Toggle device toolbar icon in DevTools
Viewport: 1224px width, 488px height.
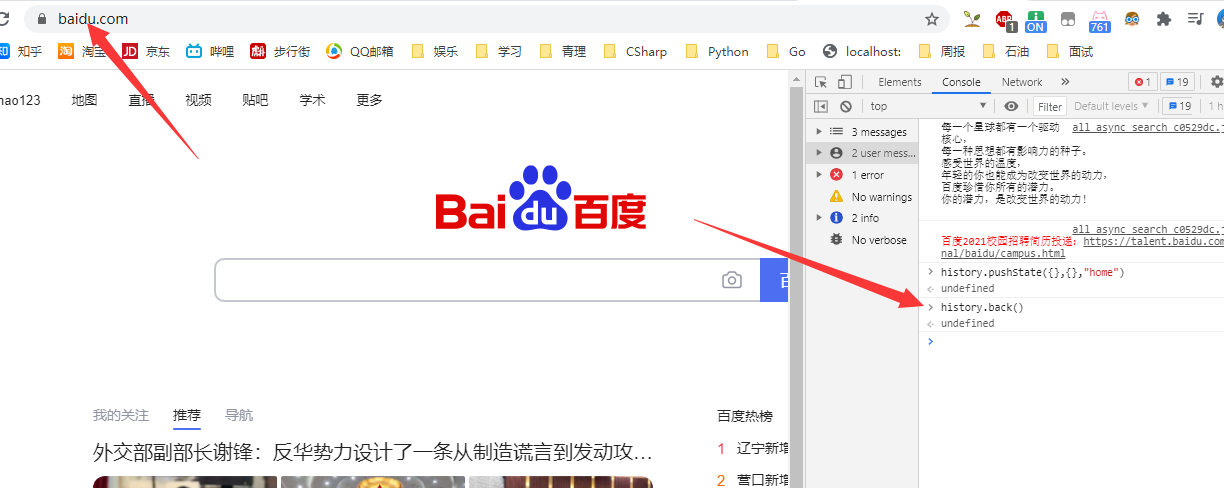click(845, 82)
